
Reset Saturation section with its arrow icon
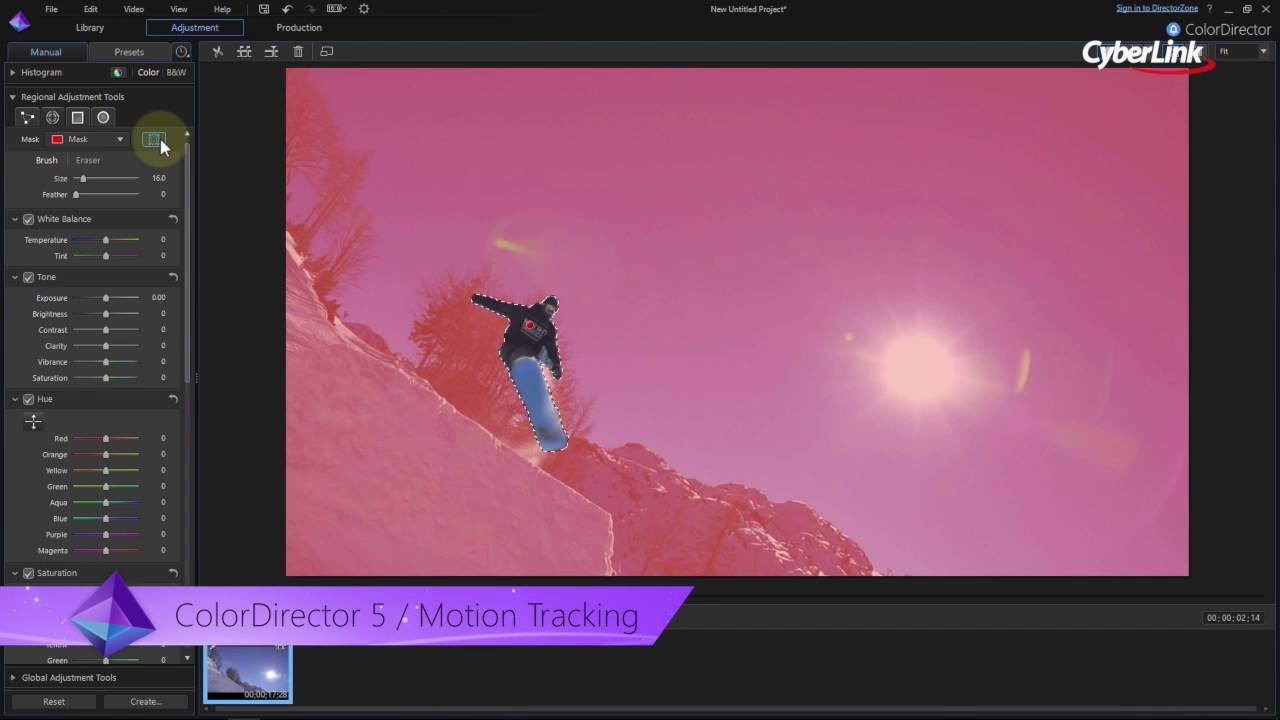[173, 573]
